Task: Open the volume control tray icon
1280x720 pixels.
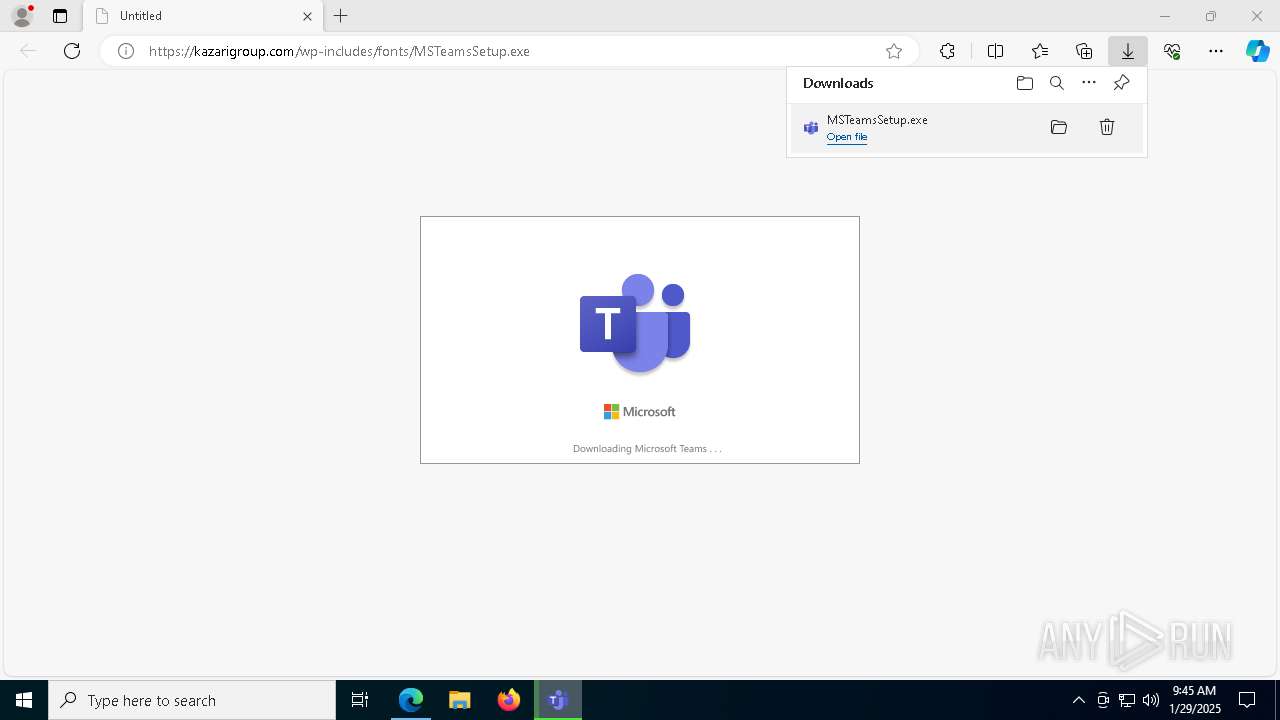Action: 1151,700
